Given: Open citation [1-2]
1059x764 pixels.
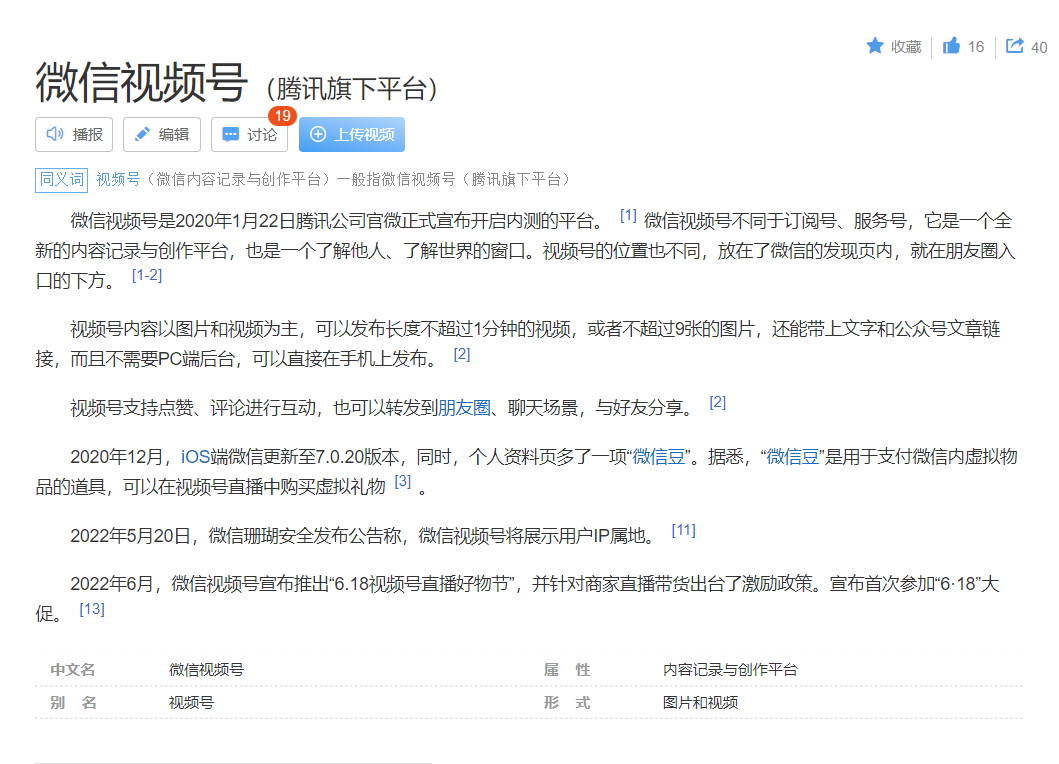Looking at the screenshot, I should [x=147, y=275].
